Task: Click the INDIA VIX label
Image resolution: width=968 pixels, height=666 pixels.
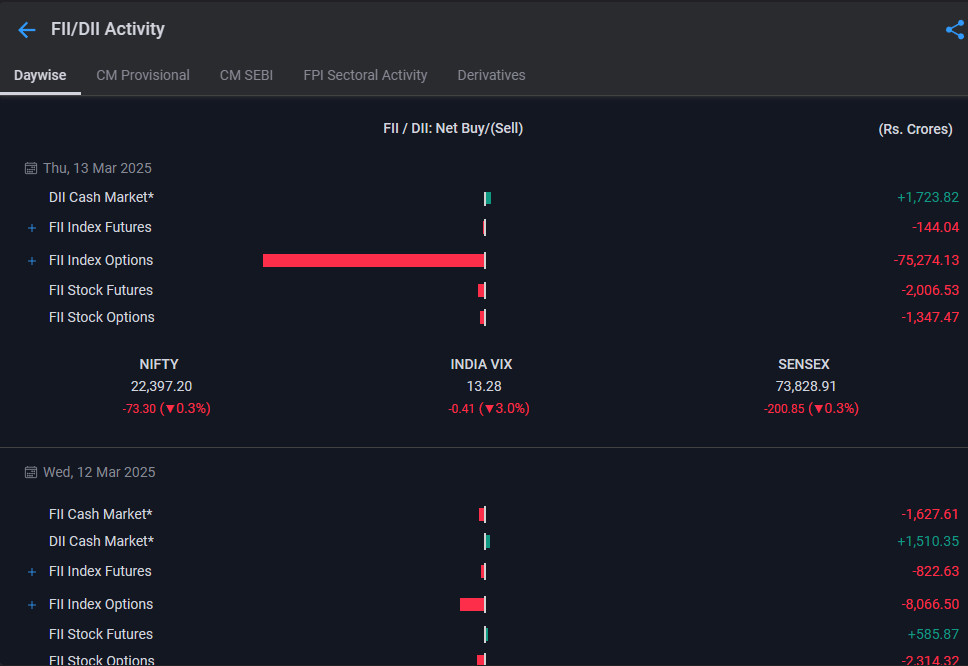Action: tap(482, 364)
